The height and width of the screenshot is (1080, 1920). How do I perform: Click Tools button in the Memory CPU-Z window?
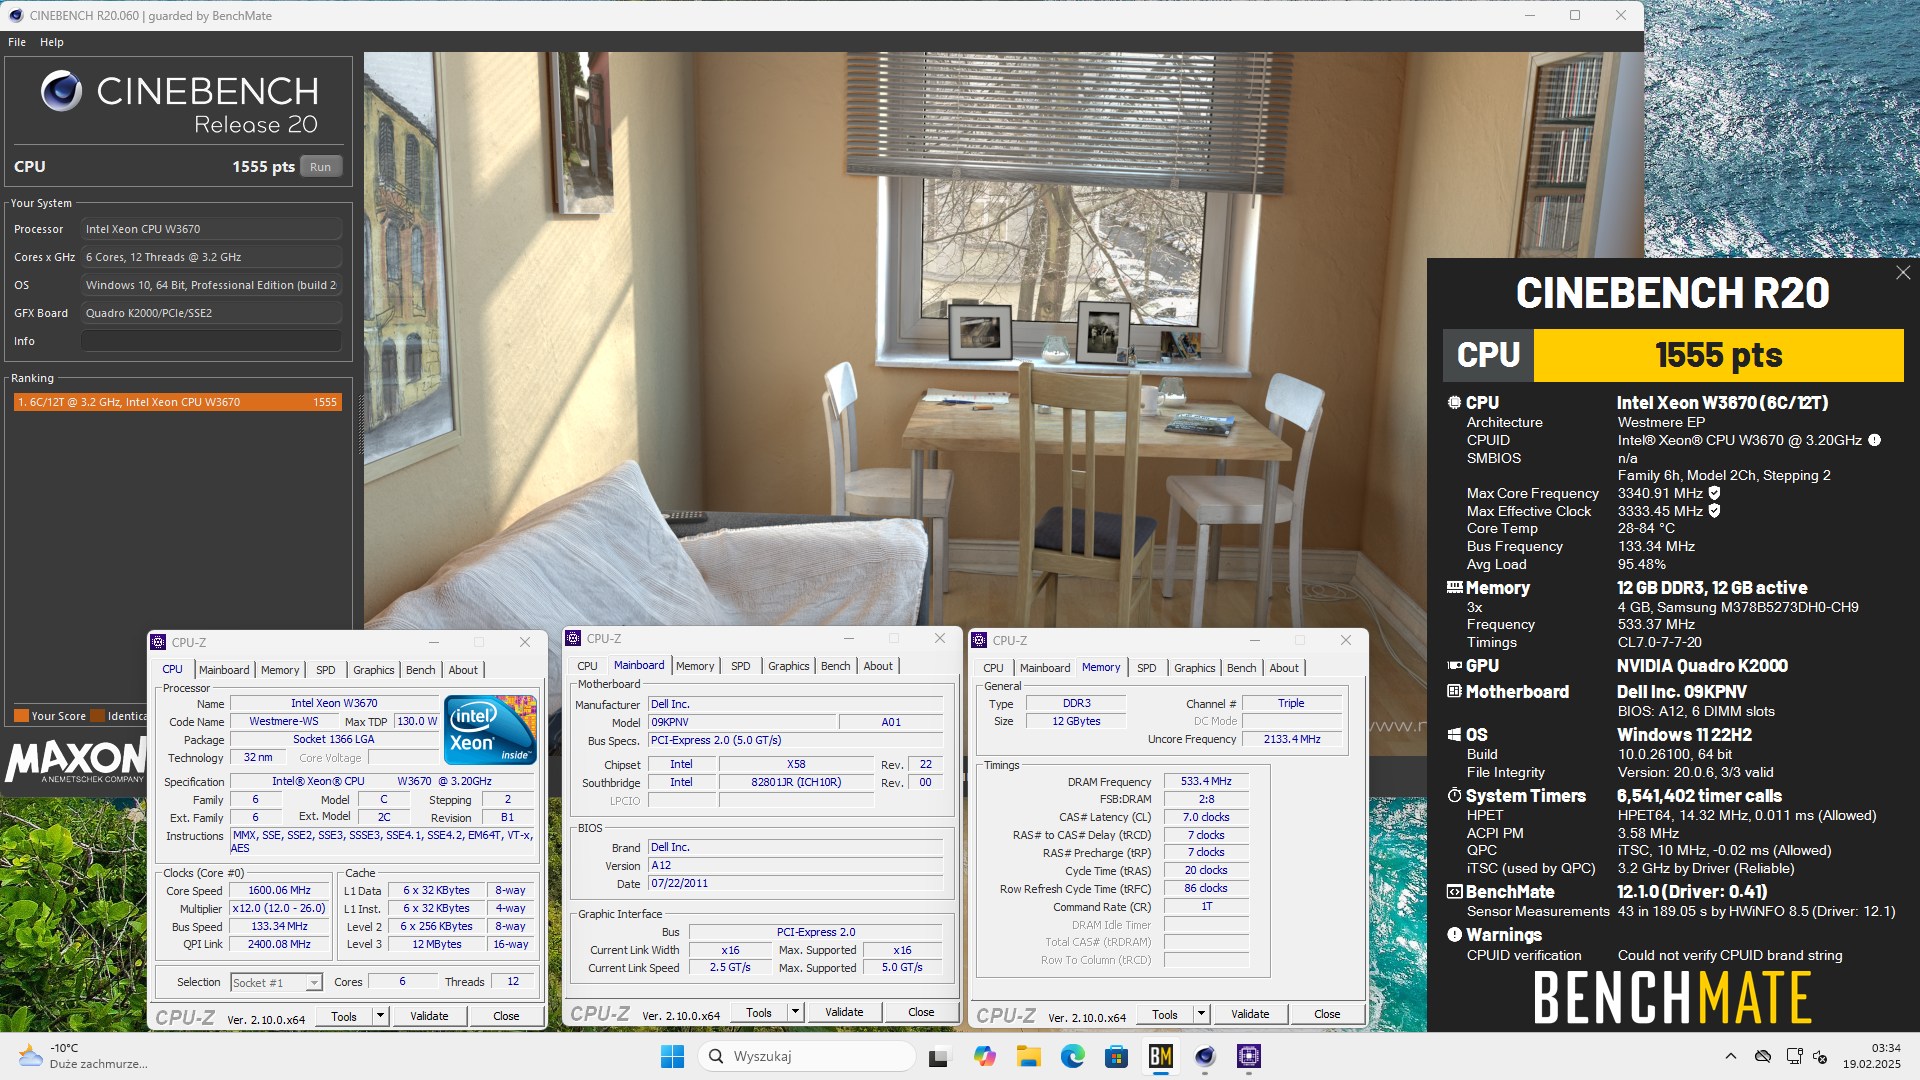(x=1165, y=1014)
